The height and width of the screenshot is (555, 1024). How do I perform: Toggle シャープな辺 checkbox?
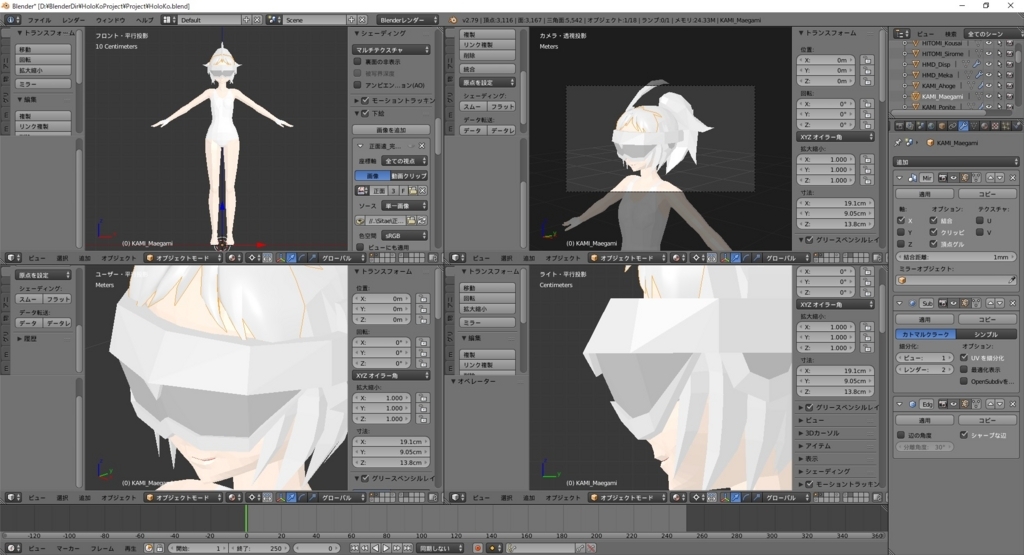tap(964, 435)
